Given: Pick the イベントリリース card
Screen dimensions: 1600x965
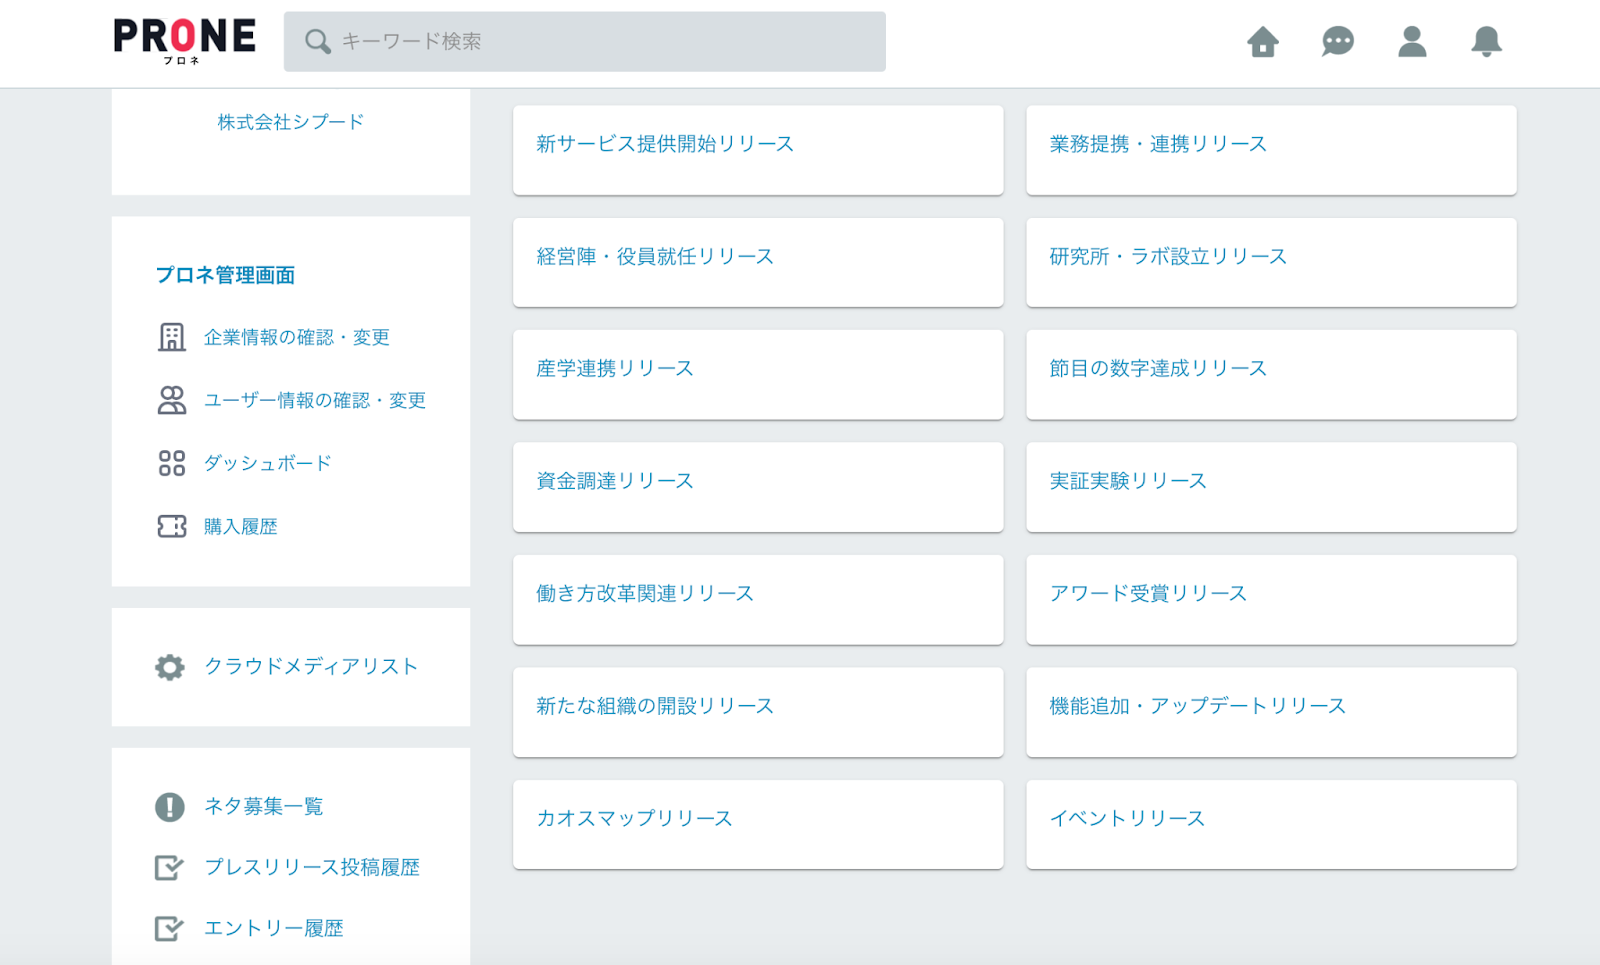Looking at the screenshot, I should tap(1271, 824).
